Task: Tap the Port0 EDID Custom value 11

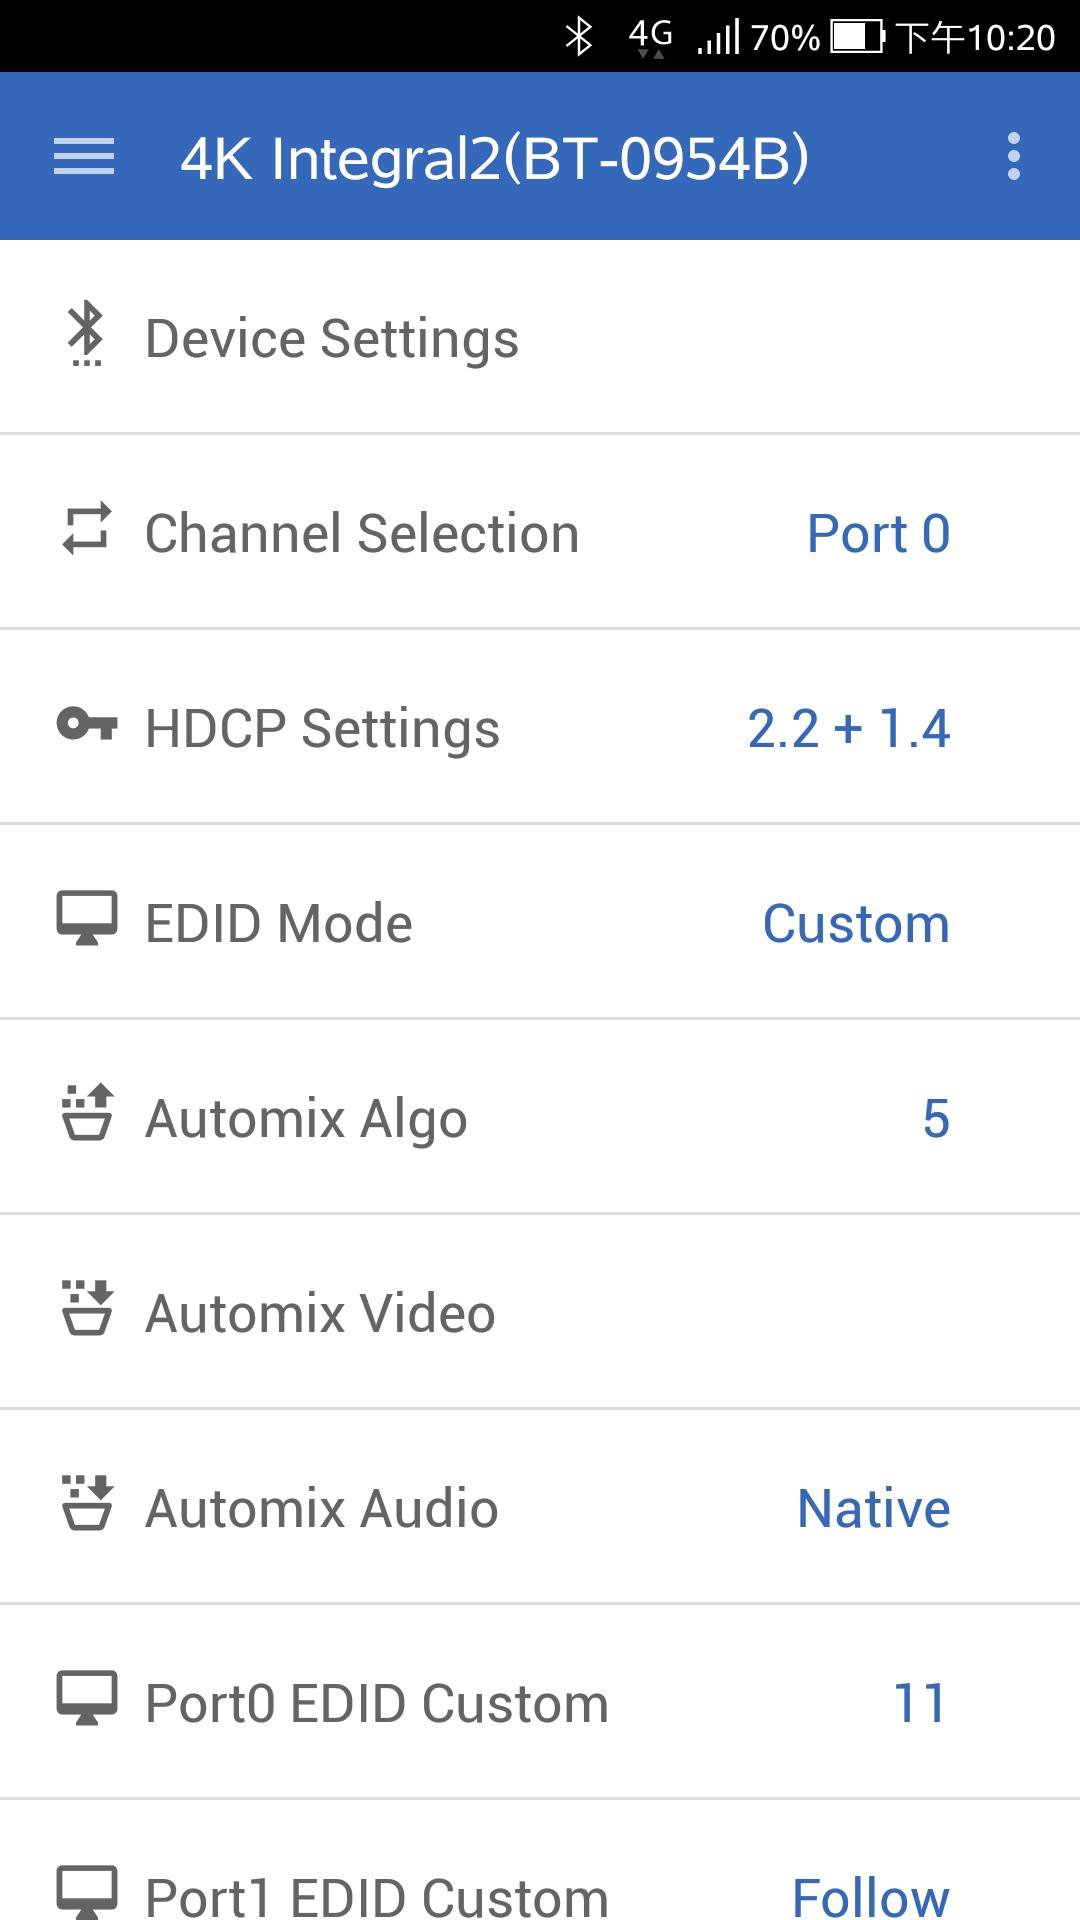Action: [919, 1703]
